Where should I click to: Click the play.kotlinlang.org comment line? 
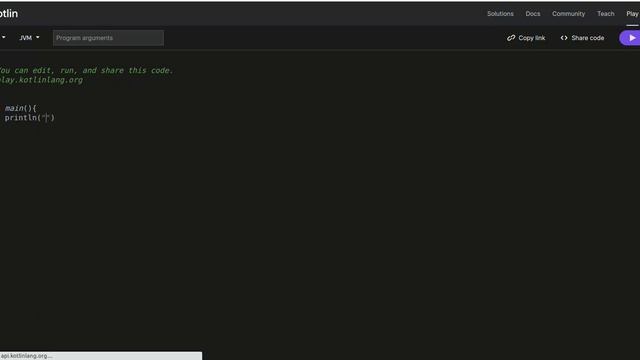(41, 80)
